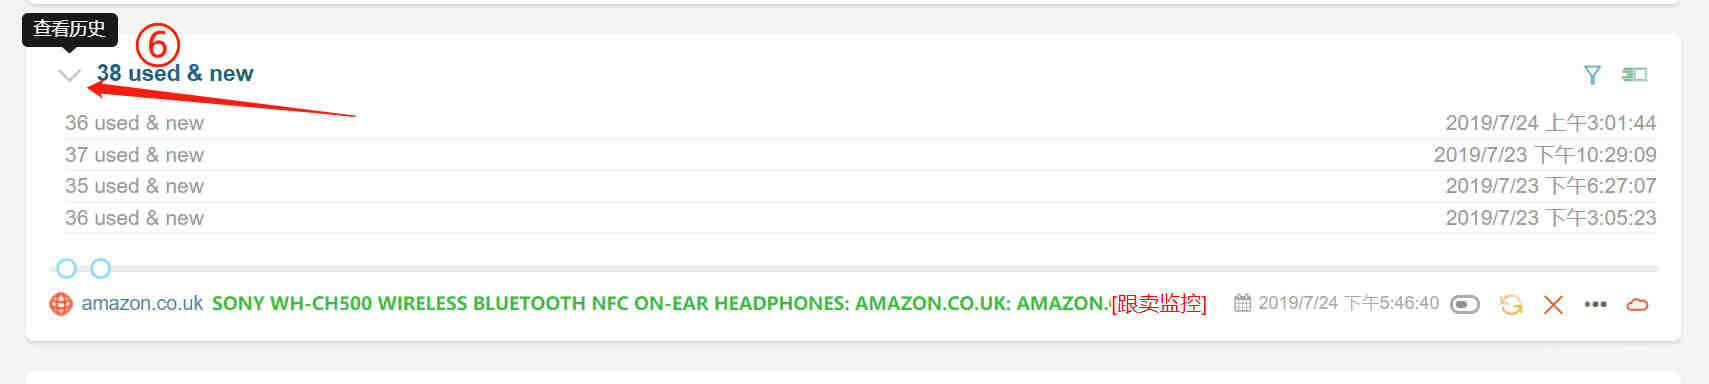Select the first circle handle on timeline slider
This screenshot has height=384, width=1709.
[x=66, y=268]
